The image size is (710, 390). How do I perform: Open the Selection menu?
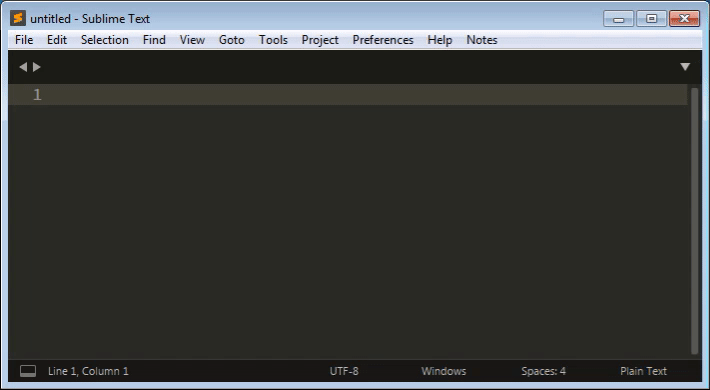coord(105,40)
